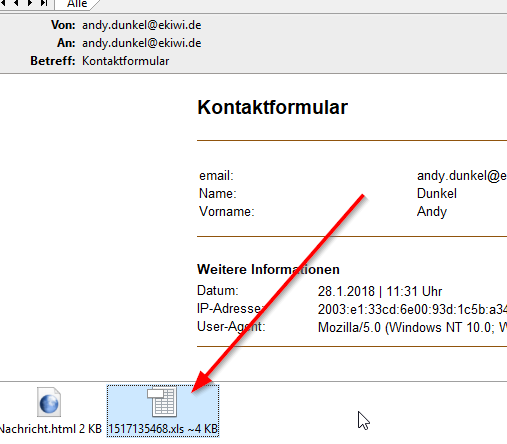Open the 1517135468.xls attachment

pyautogui.click(x=163, y=411)
